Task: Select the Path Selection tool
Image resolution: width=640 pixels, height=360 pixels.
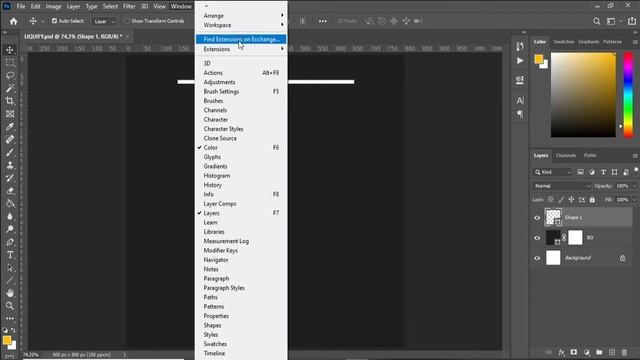Action: tap(10, 268)
